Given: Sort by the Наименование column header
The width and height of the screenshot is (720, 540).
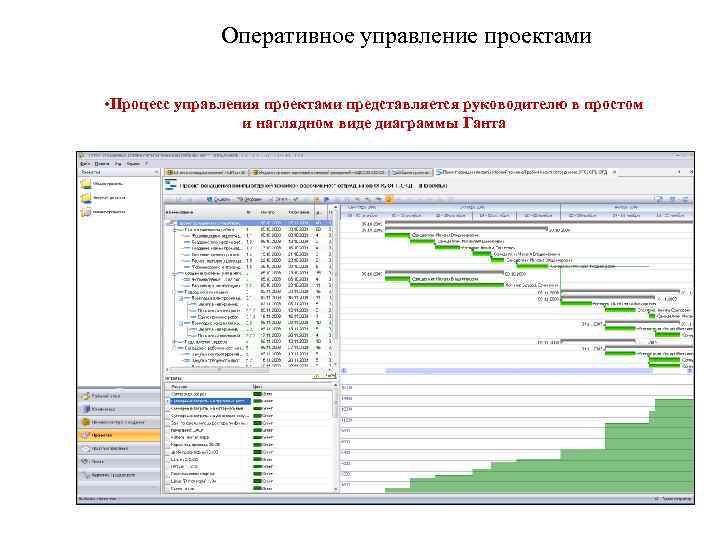Looking at the screenshot, I should pyautogui.click(x=203, y=213).
